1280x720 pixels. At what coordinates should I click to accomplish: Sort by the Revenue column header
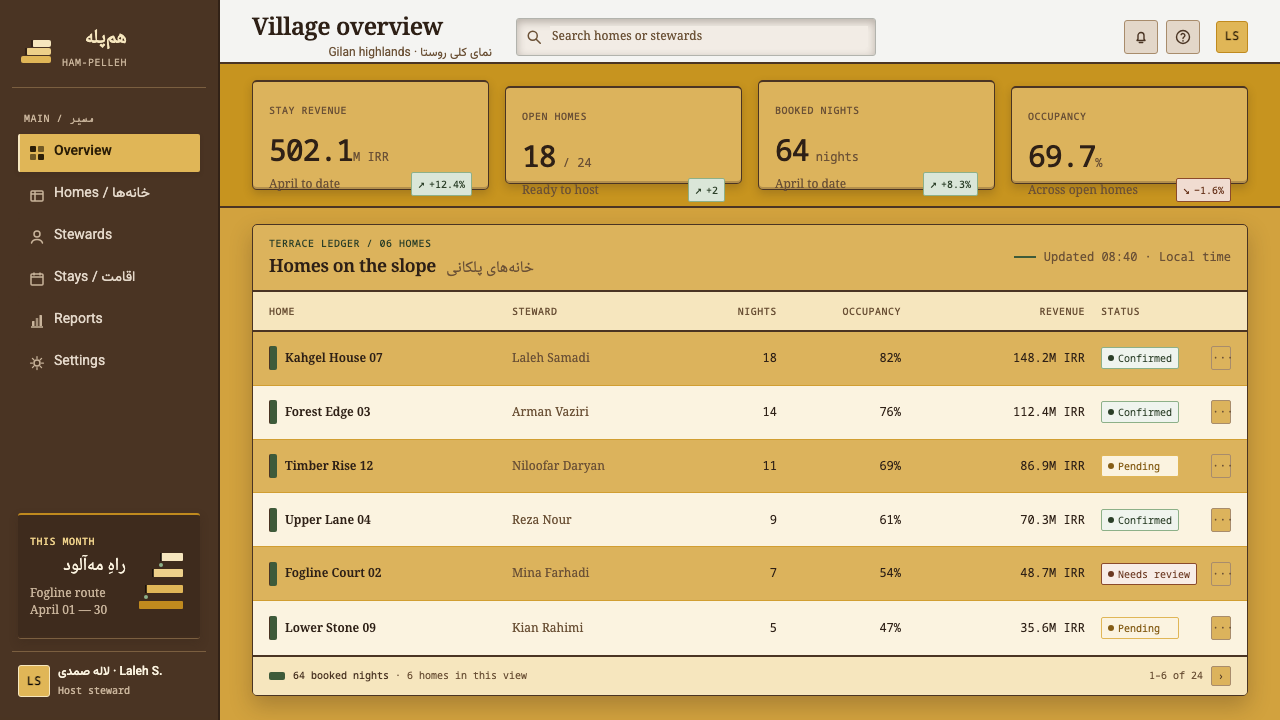(x=1061, y=312)
